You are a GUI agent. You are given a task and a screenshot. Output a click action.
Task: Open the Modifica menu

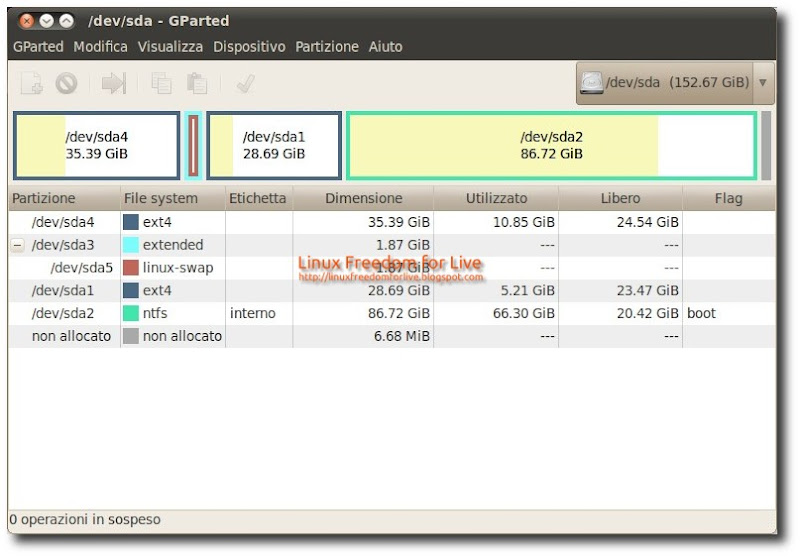pos(101,47)
